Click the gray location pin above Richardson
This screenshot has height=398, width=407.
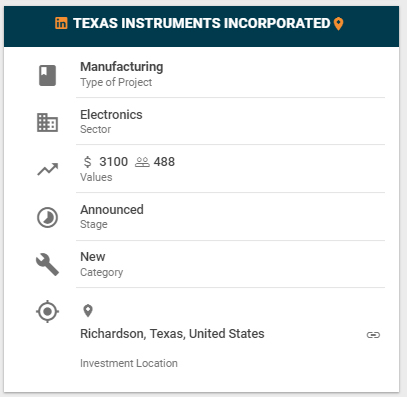coord(88,311)
